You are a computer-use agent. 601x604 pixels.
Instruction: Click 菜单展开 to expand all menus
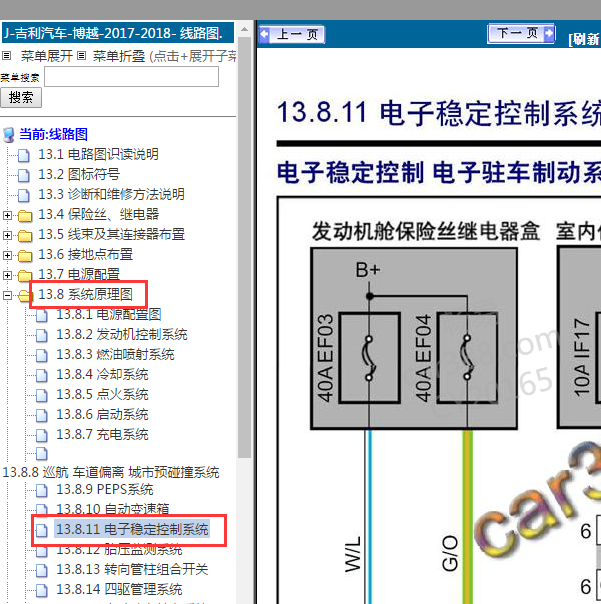(47, 56)
